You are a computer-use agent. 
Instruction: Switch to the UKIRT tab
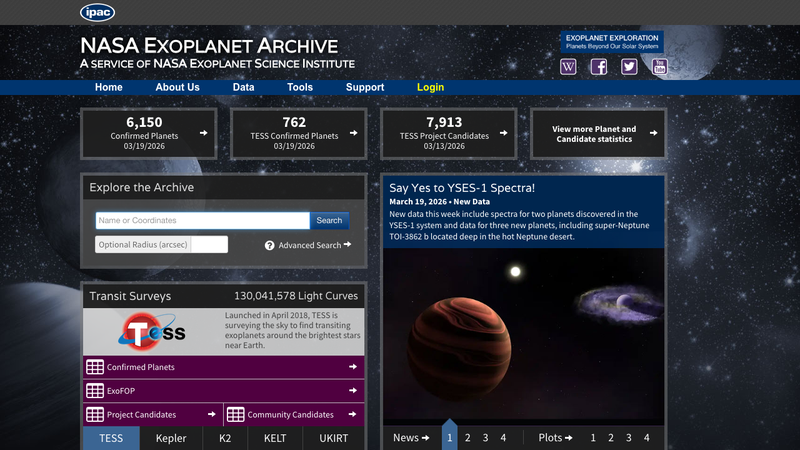pyautogui.click(x=334, y=438)
